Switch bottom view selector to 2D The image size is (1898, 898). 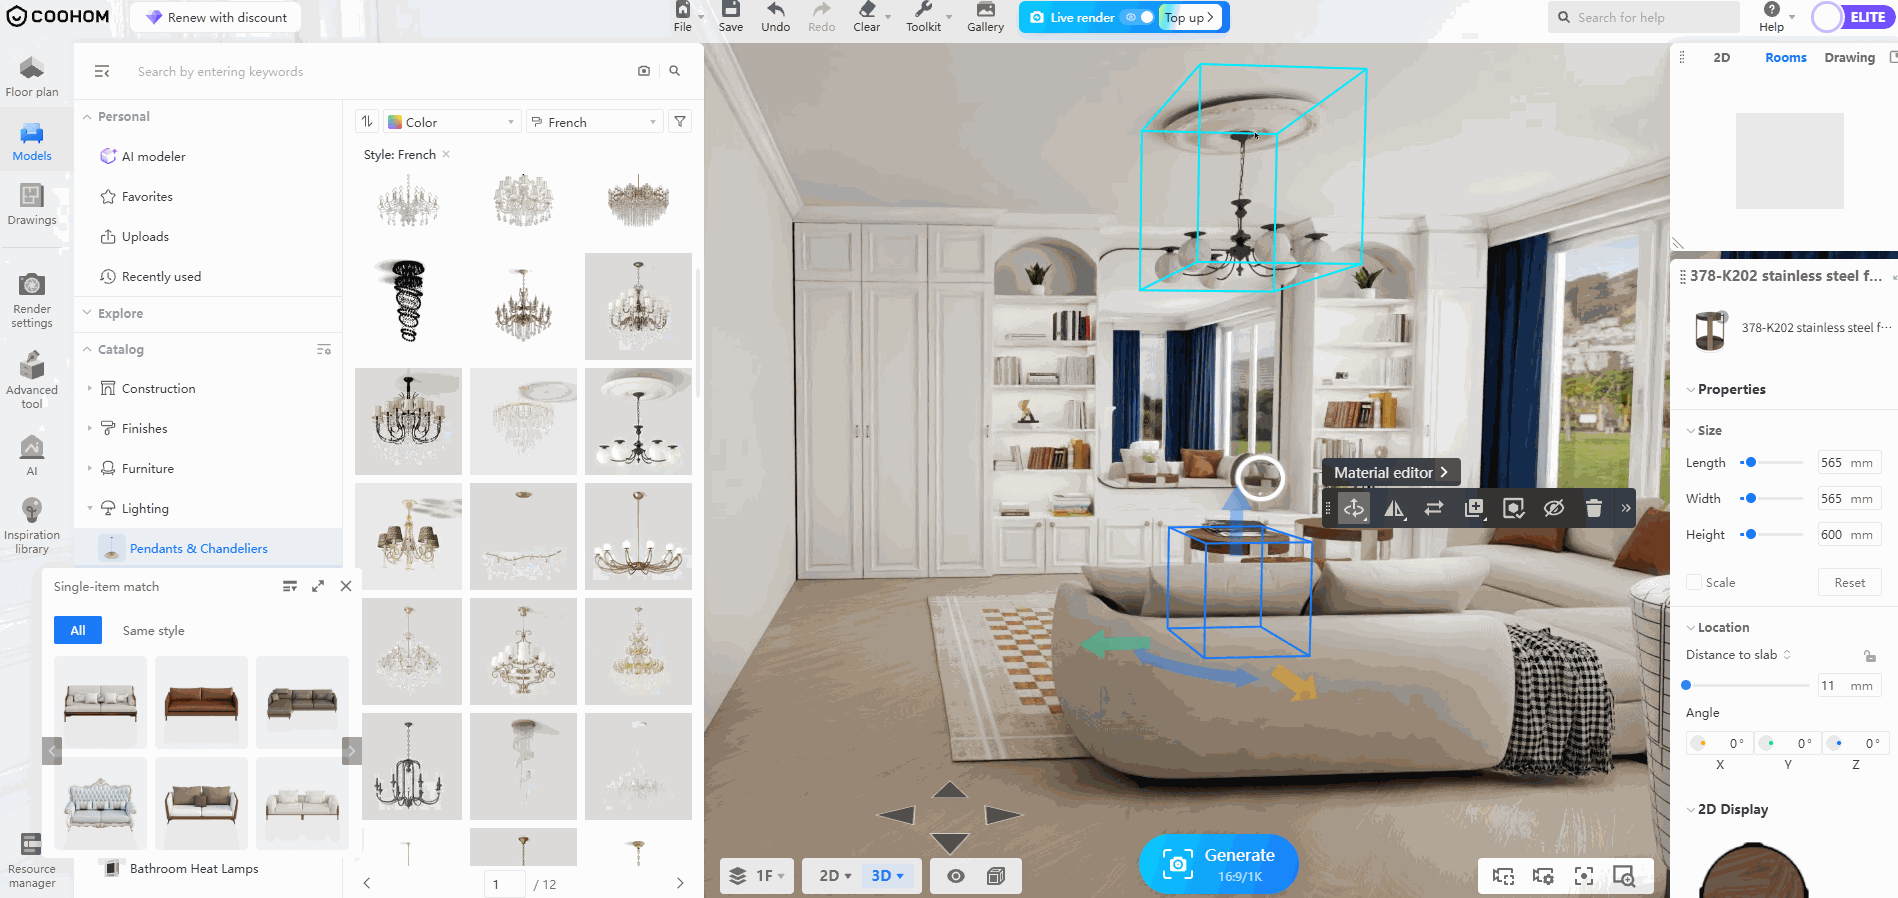(835, 876)
